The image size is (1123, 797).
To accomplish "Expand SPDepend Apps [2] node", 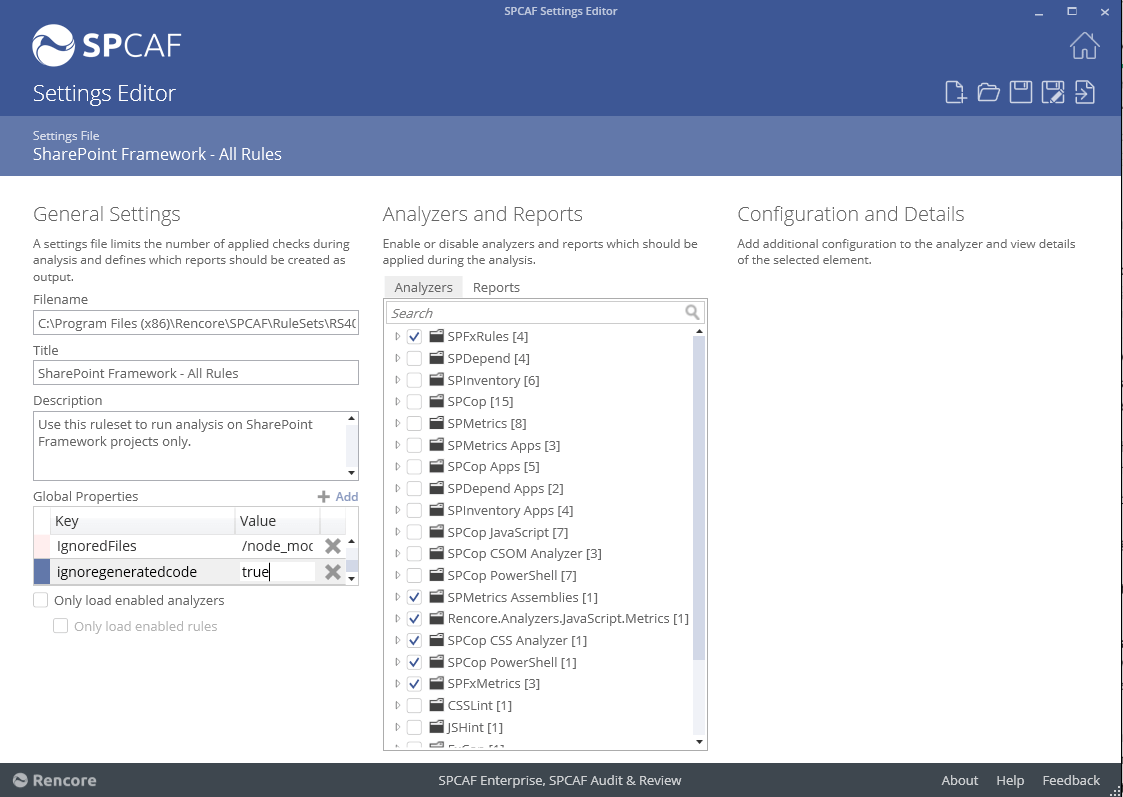I will tap(397, 488).
